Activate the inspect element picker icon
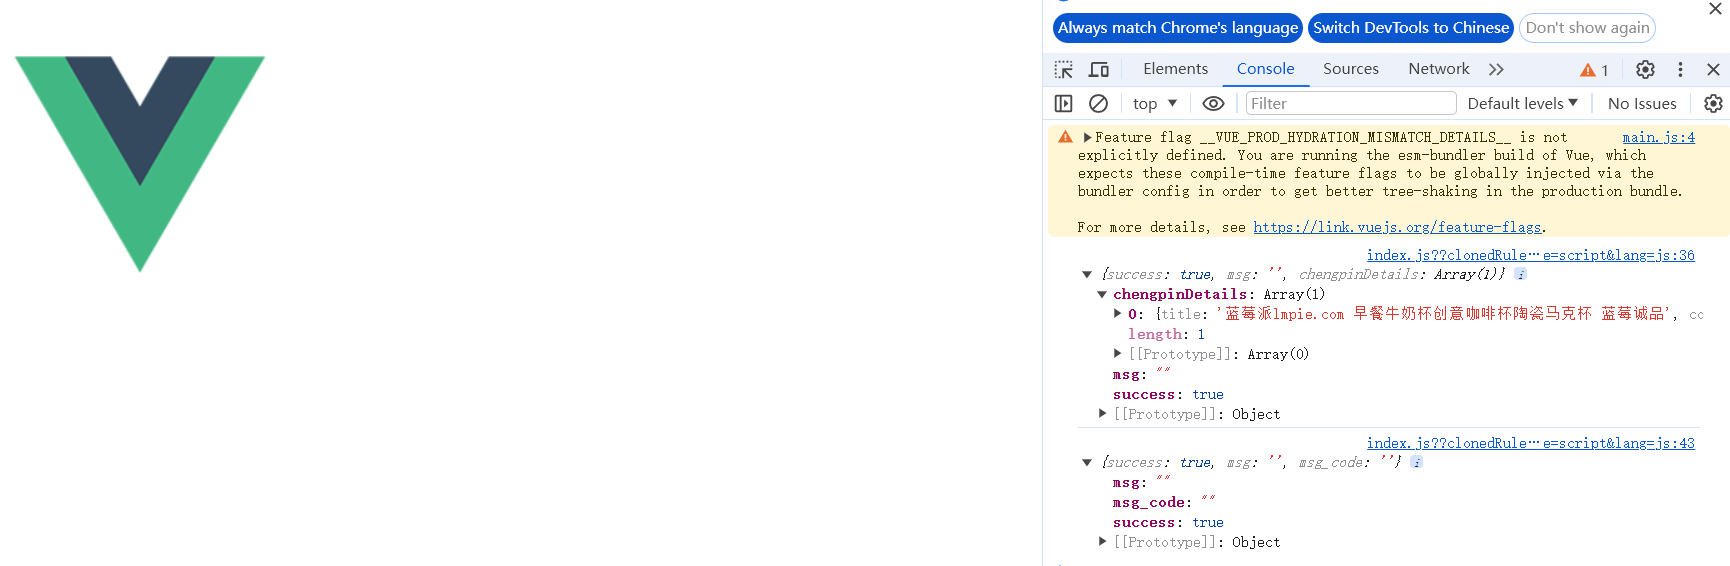Viewport: 1730px width, 566px height. (x=1064, y=70)
